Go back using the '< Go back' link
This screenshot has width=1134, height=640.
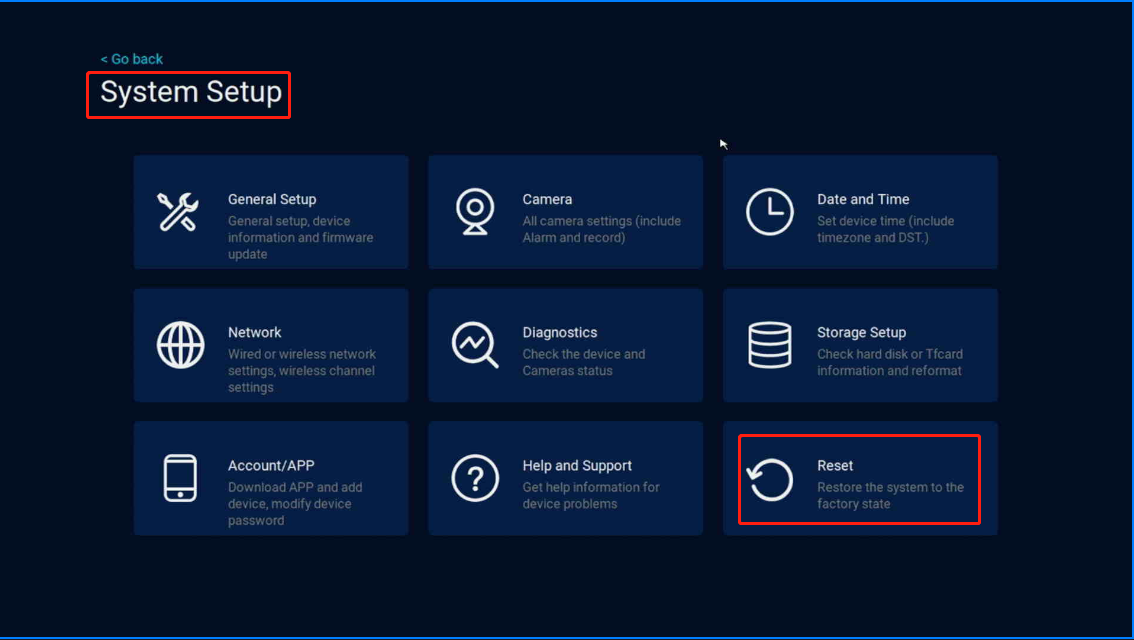[132, 59]
